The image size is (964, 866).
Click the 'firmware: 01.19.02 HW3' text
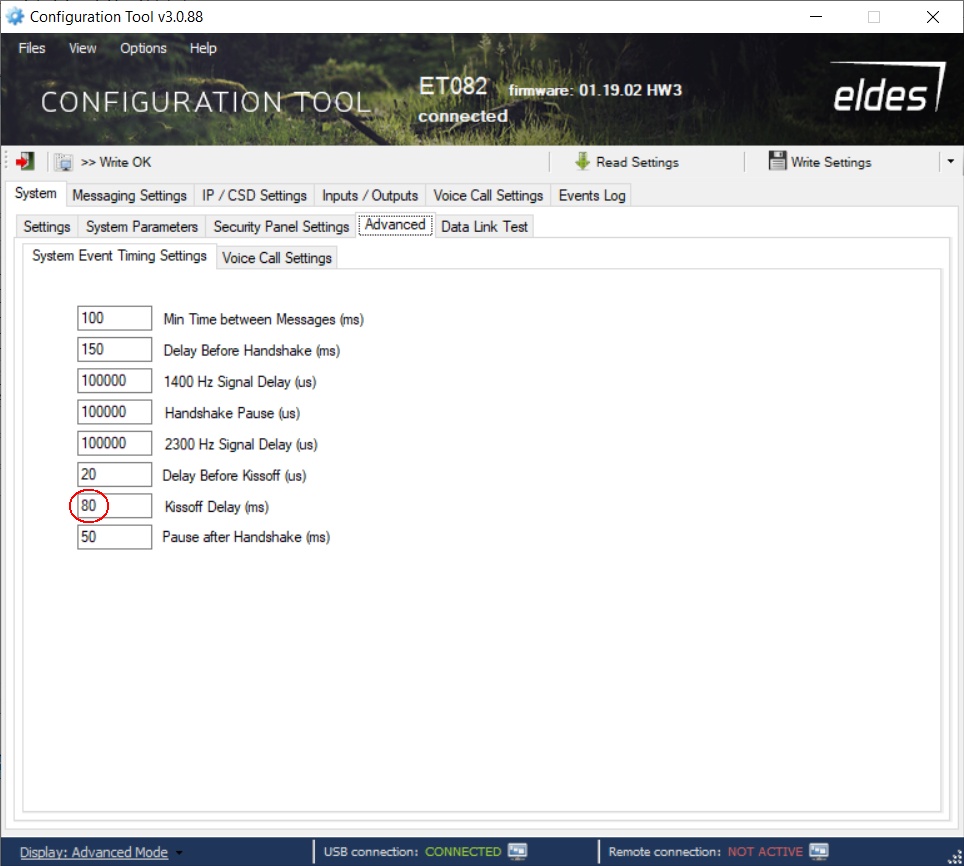595,90
